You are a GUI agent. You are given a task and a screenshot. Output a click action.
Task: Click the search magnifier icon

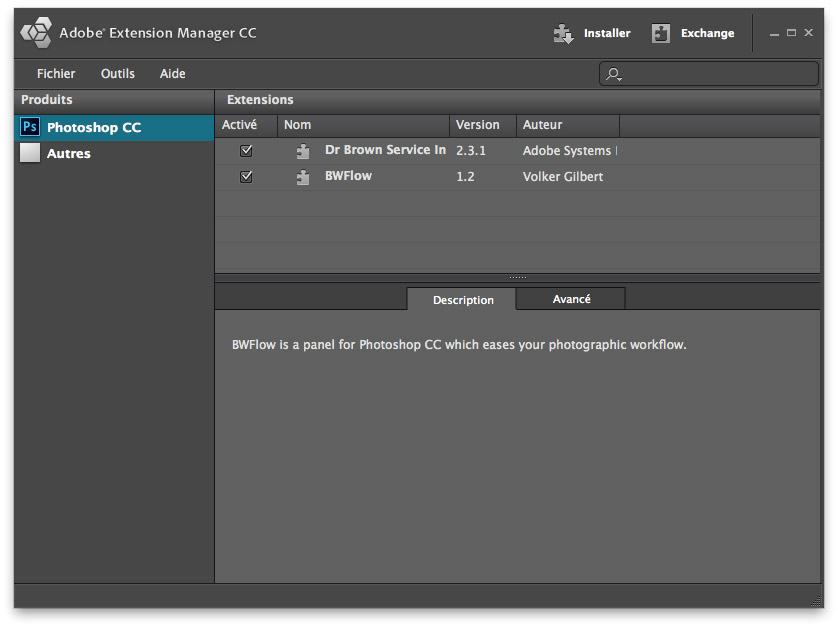(614, 74)
